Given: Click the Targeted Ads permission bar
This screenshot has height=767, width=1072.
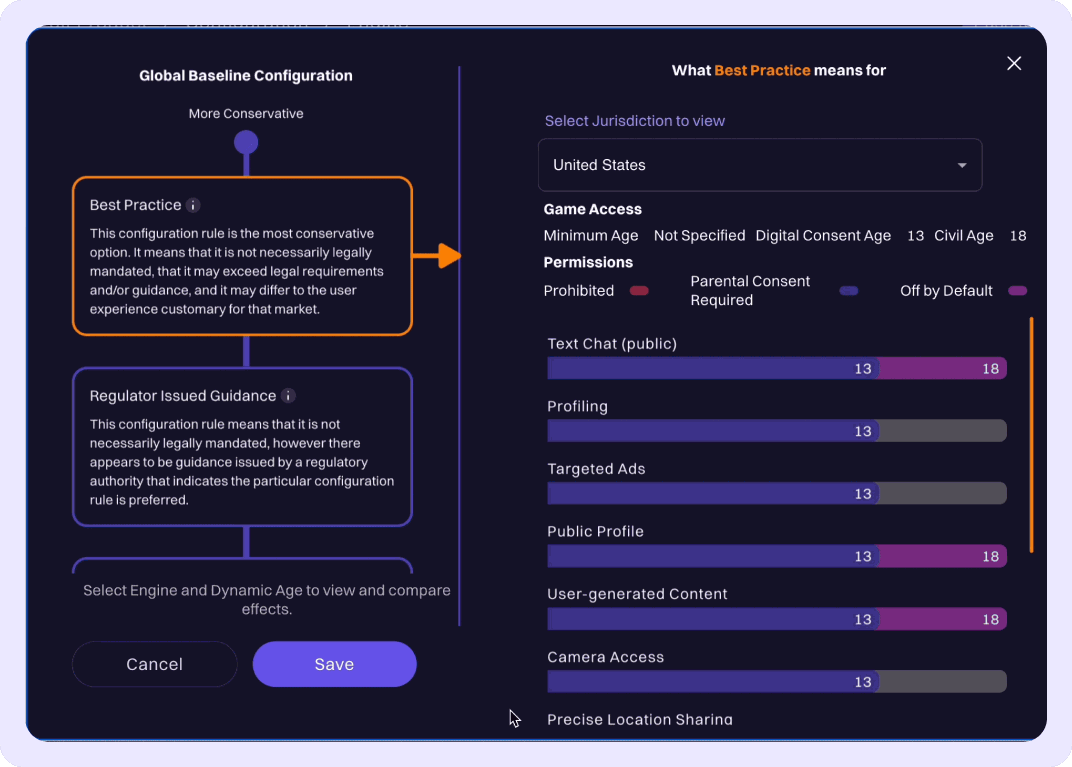Looking at the screenshot, I should [x=776, y=494].
